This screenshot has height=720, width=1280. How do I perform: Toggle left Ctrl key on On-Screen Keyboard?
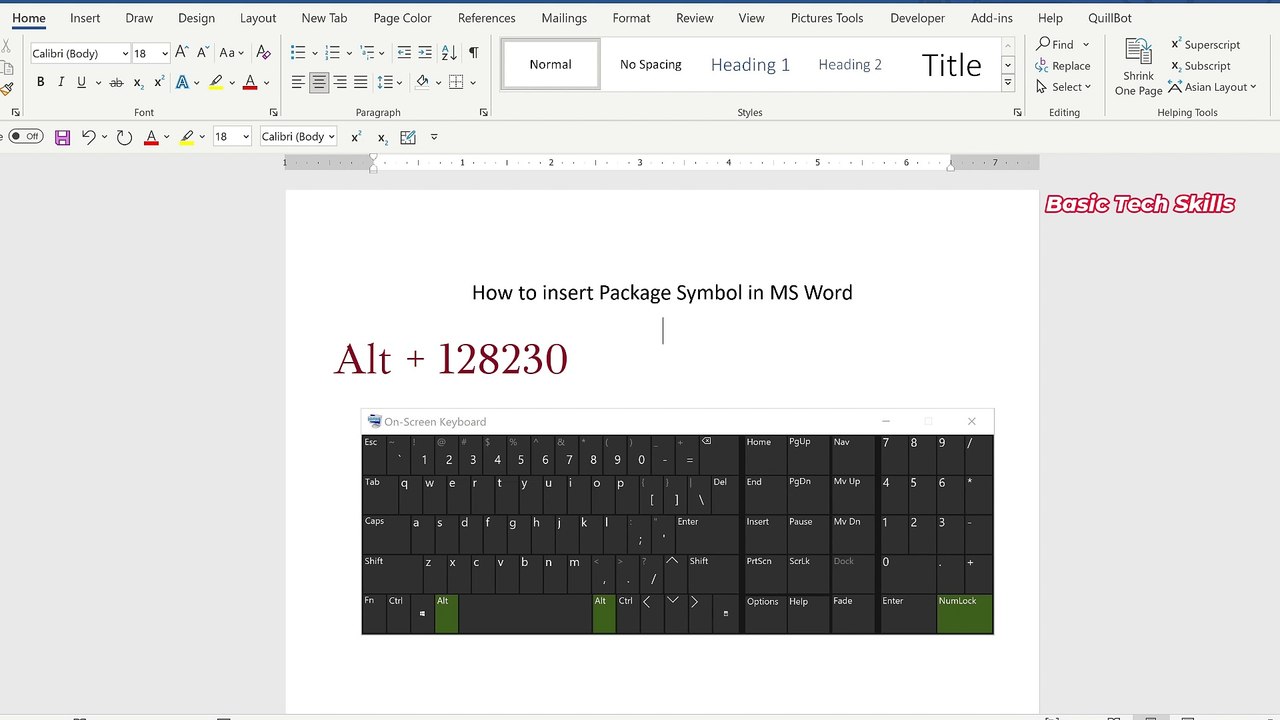pos(398,614)
